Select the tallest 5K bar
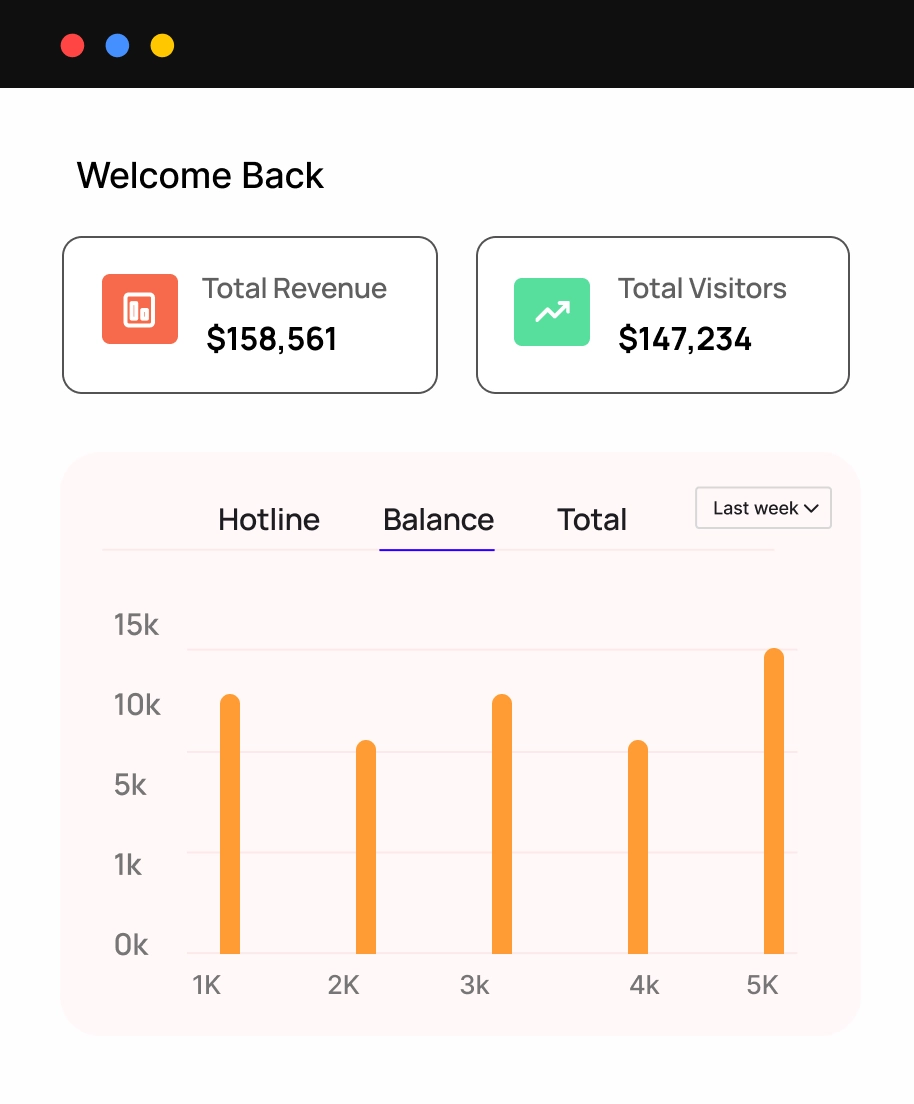 coord(774,801)
